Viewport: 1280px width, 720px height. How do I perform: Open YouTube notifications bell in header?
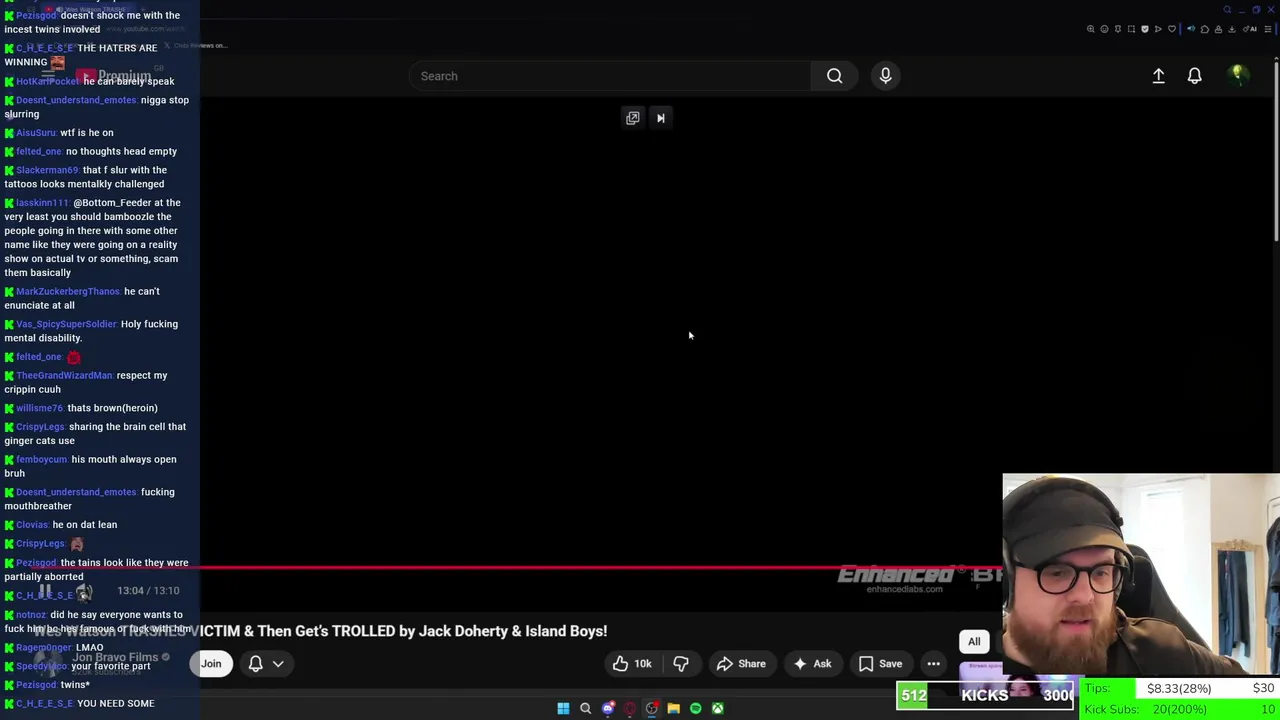point(1194,76)
